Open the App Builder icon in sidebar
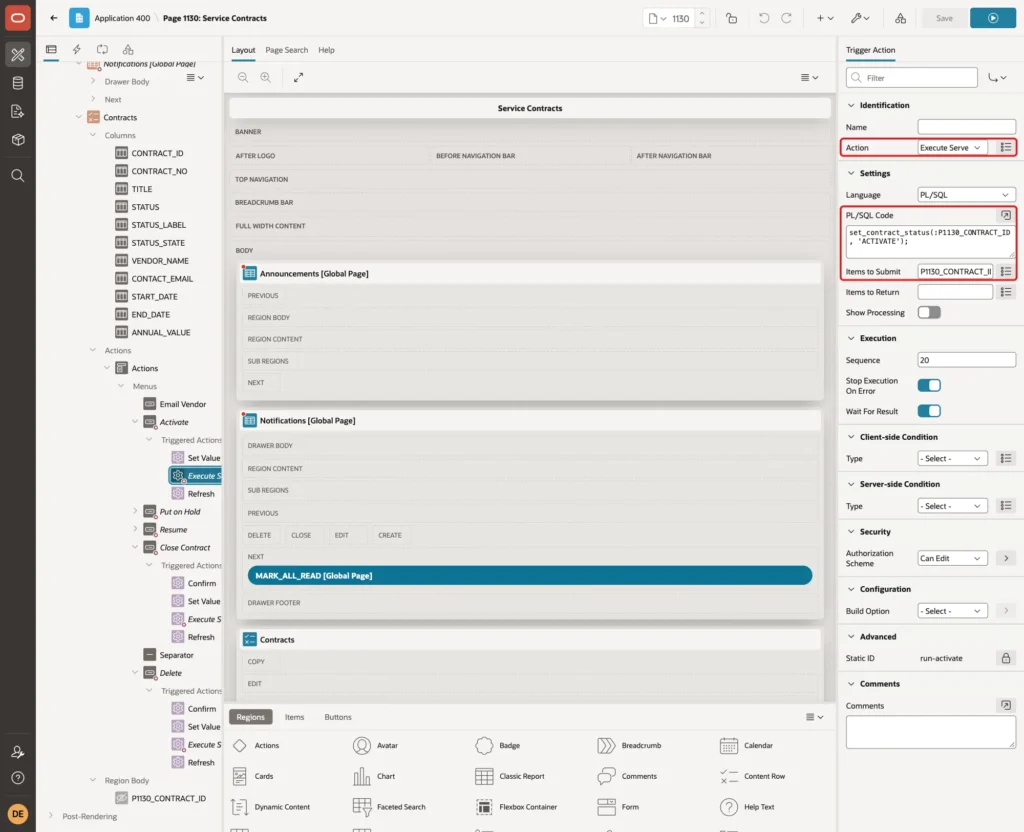The height and width of the screenshot is (832, 1024). click(18, 55)
